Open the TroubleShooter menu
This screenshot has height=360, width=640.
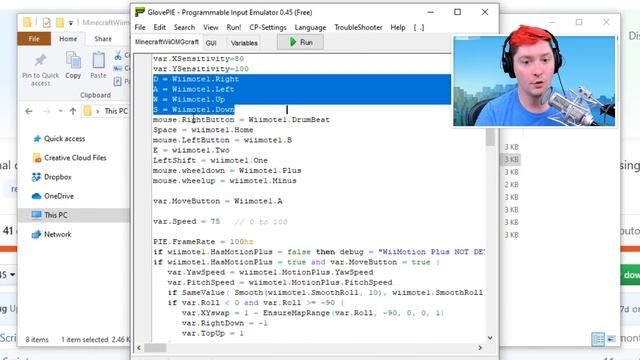(x=358, y=27)
